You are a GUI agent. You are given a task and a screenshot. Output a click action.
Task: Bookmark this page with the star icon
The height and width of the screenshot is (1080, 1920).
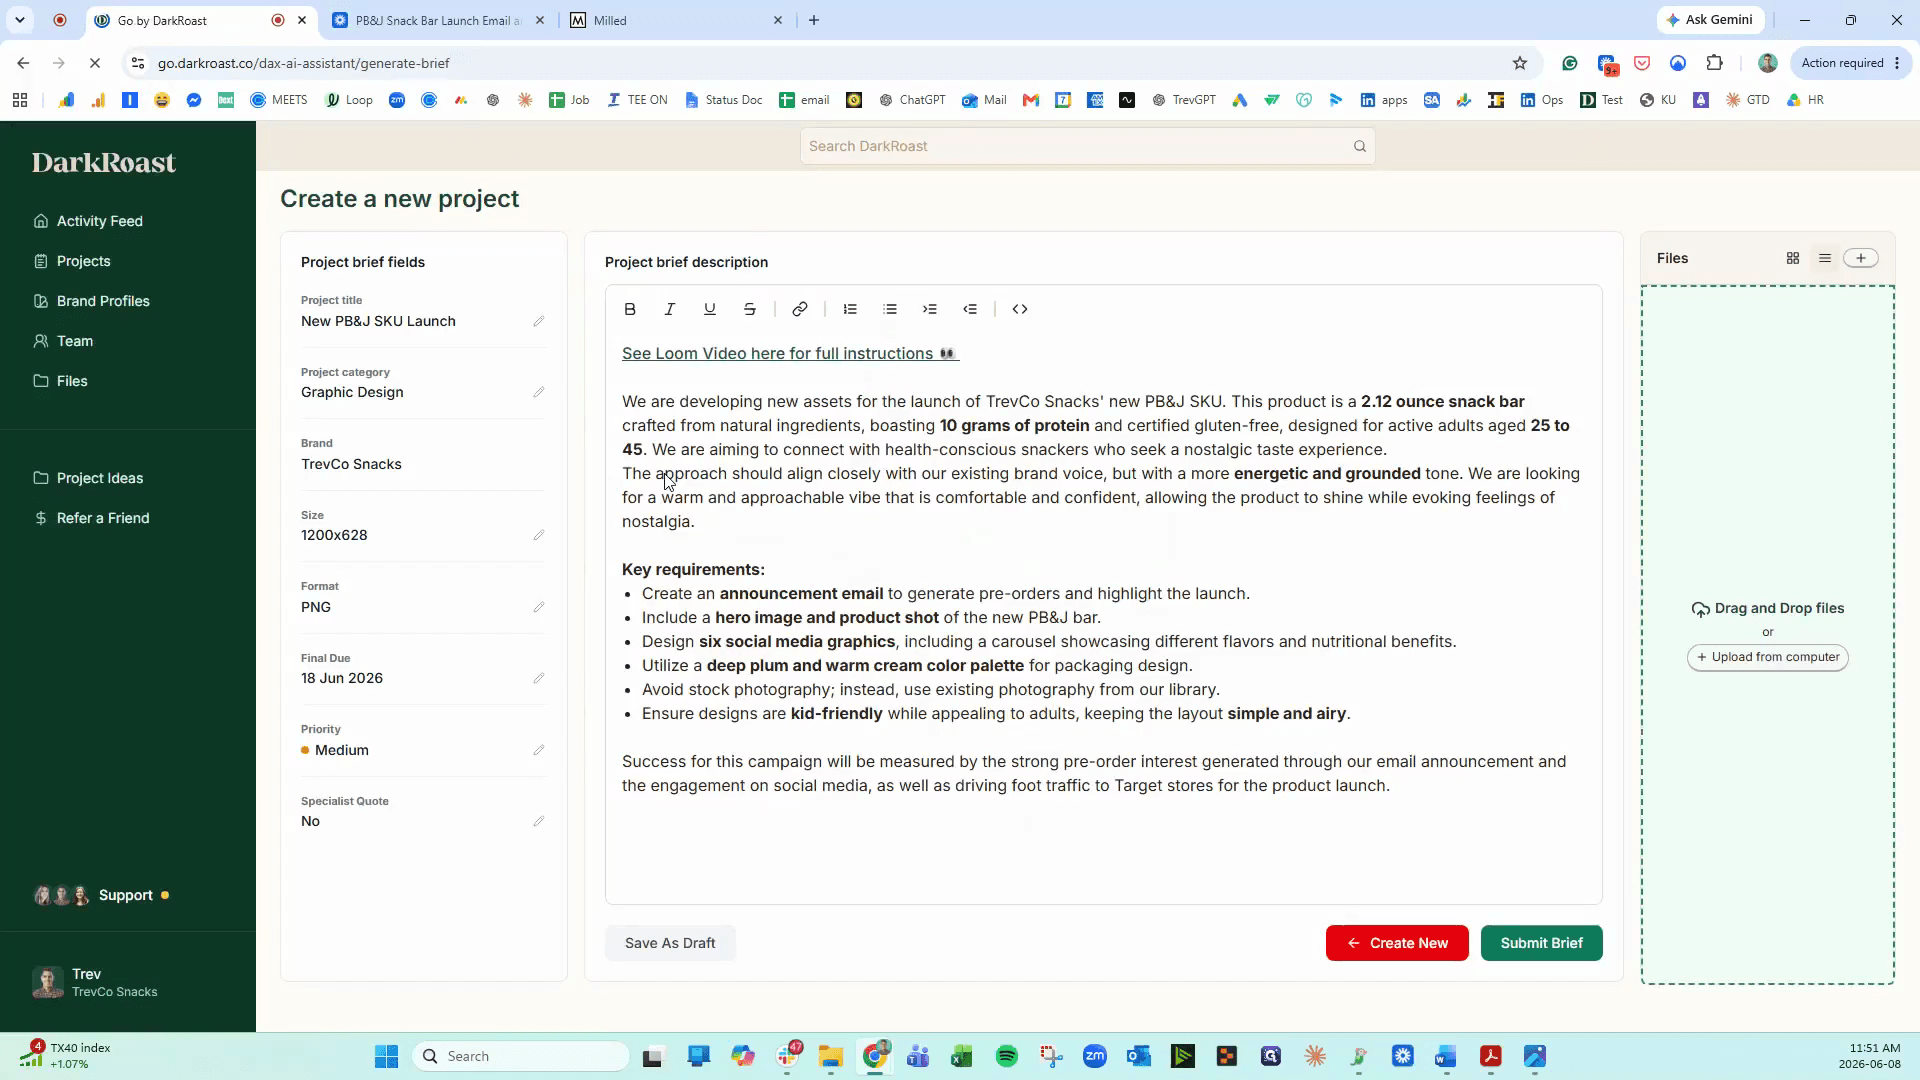coord(1520,63)
